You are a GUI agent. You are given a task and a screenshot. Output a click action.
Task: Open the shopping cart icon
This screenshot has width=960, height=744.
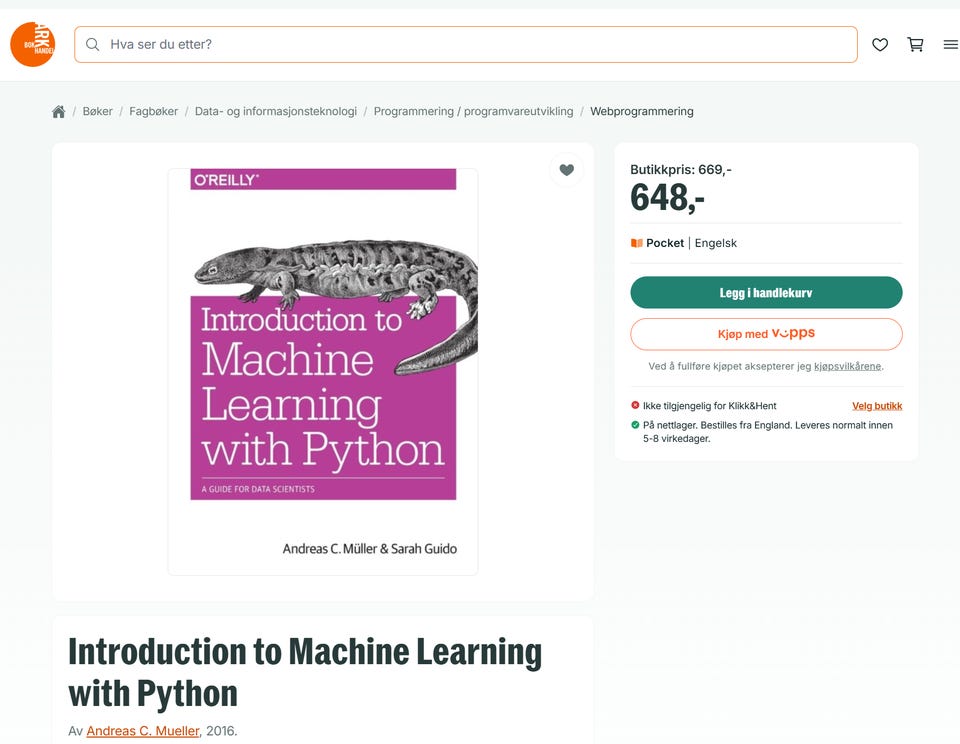(x=915, y=44)
